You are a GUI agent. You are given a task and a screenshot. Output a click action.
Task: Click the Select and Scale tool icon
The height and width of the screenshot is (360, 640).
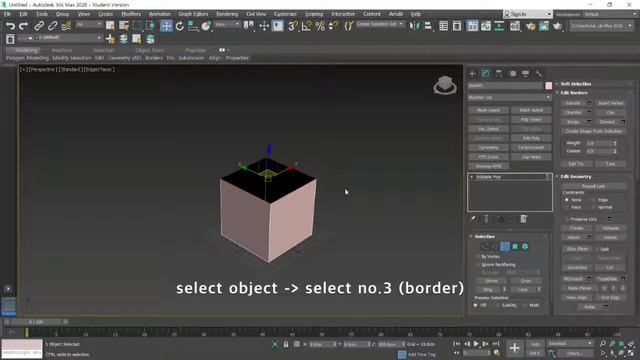(193, 26)
